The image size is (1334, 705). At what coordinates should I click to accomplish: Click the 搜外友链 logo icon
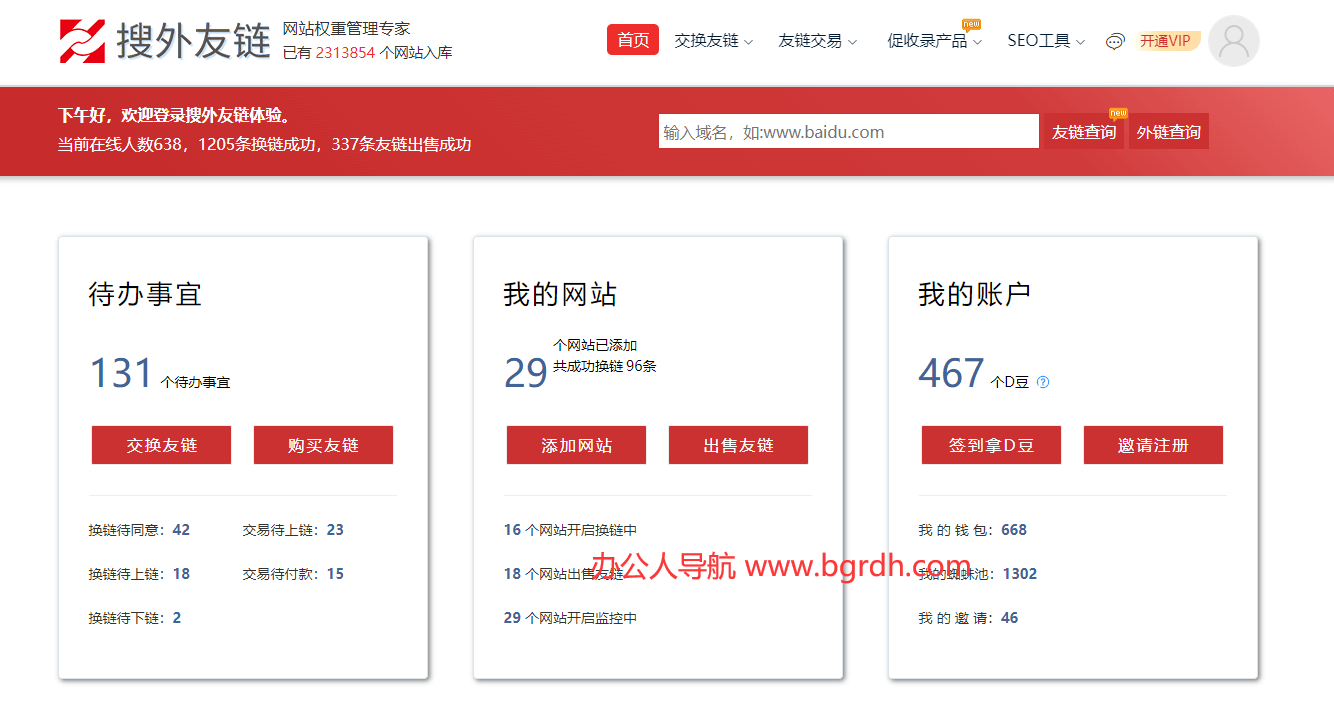click(x=82, y=41)
